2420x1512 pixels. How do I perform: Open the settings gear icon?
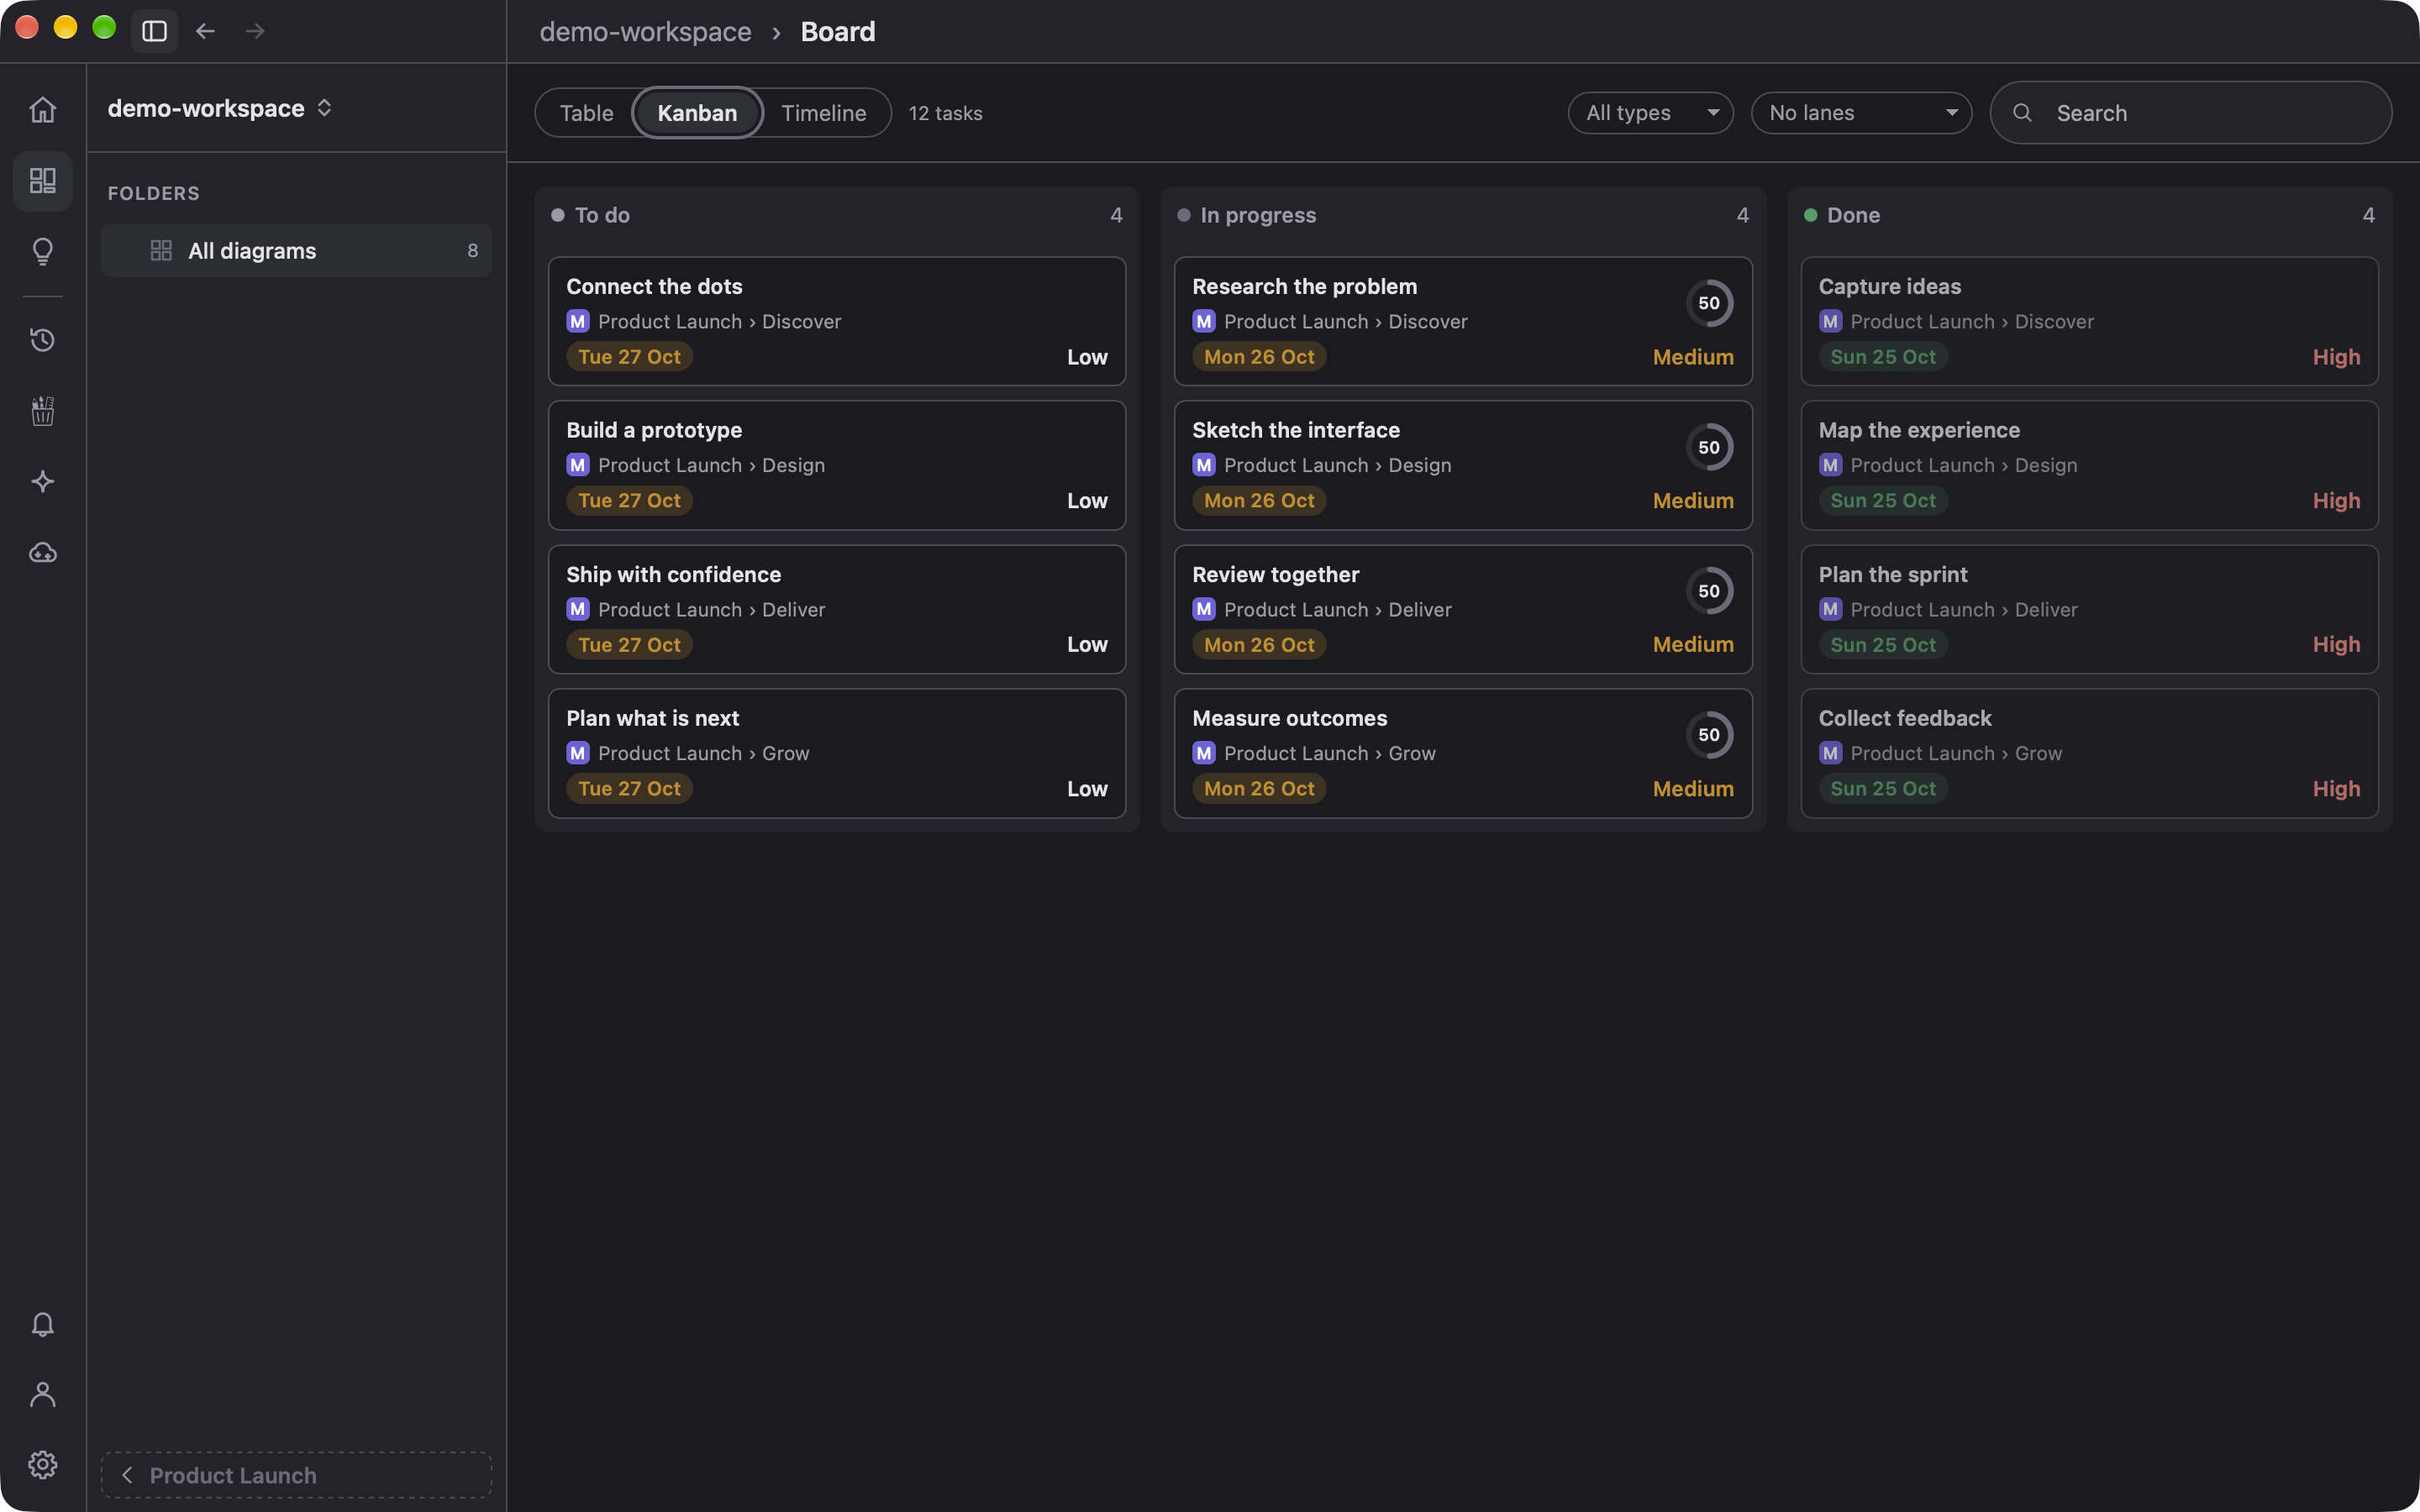point(42,1465)
